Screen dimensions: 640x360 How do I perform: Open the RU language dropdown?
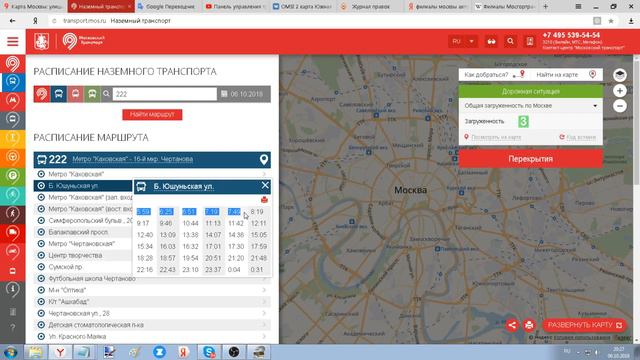(x=463, y=41)
